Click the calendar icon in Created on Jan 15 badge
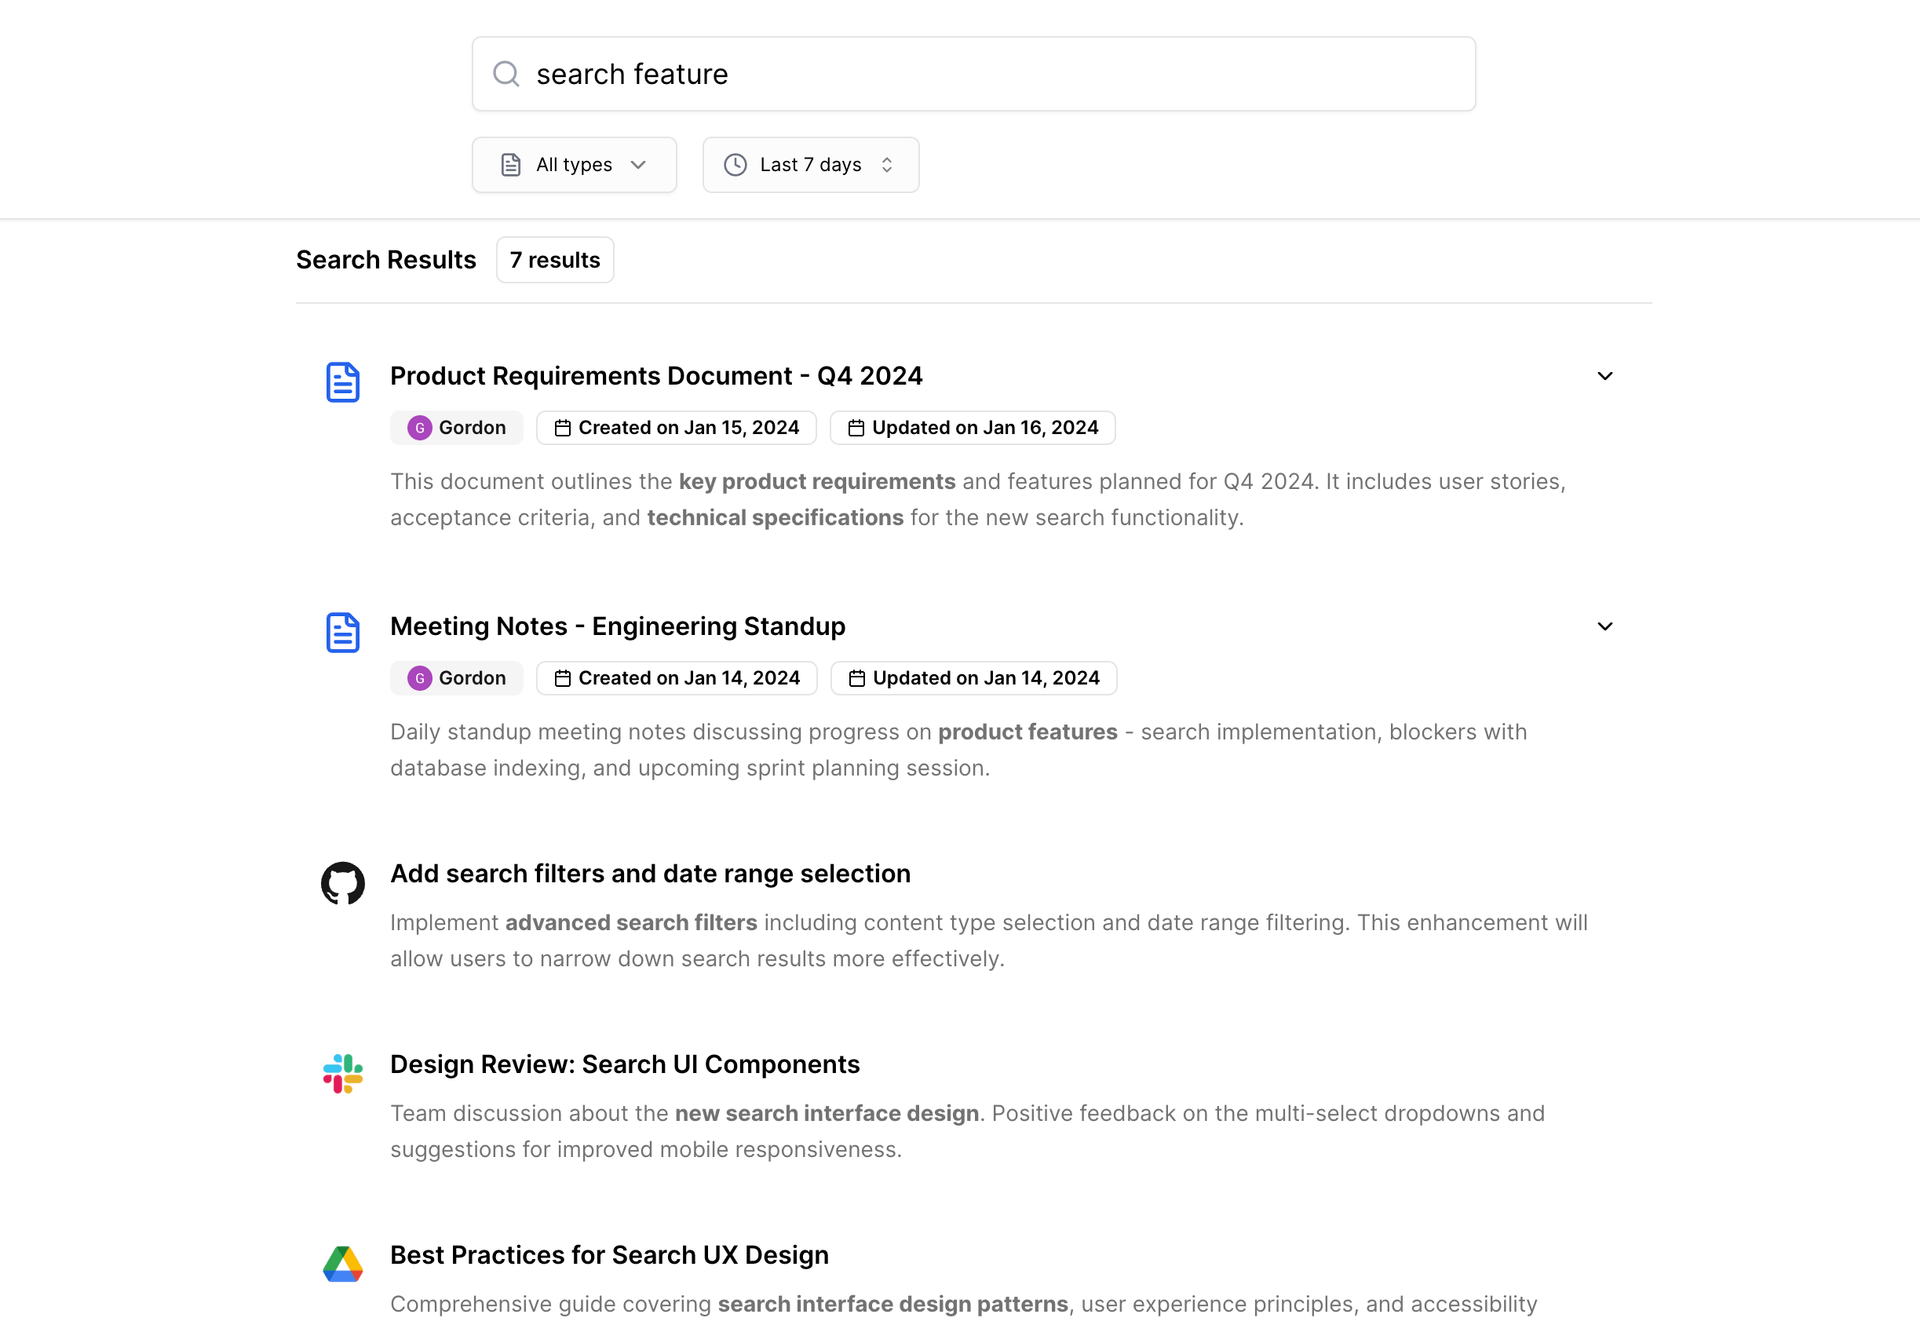The width and height of the screenshot is (1920, 1325). [563, 428]
